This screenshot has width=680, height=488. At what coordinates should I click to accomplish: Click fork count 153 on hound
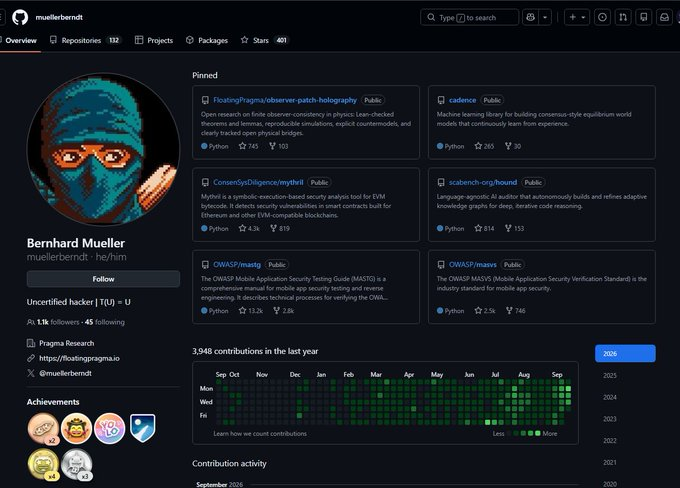coord(514,228)
